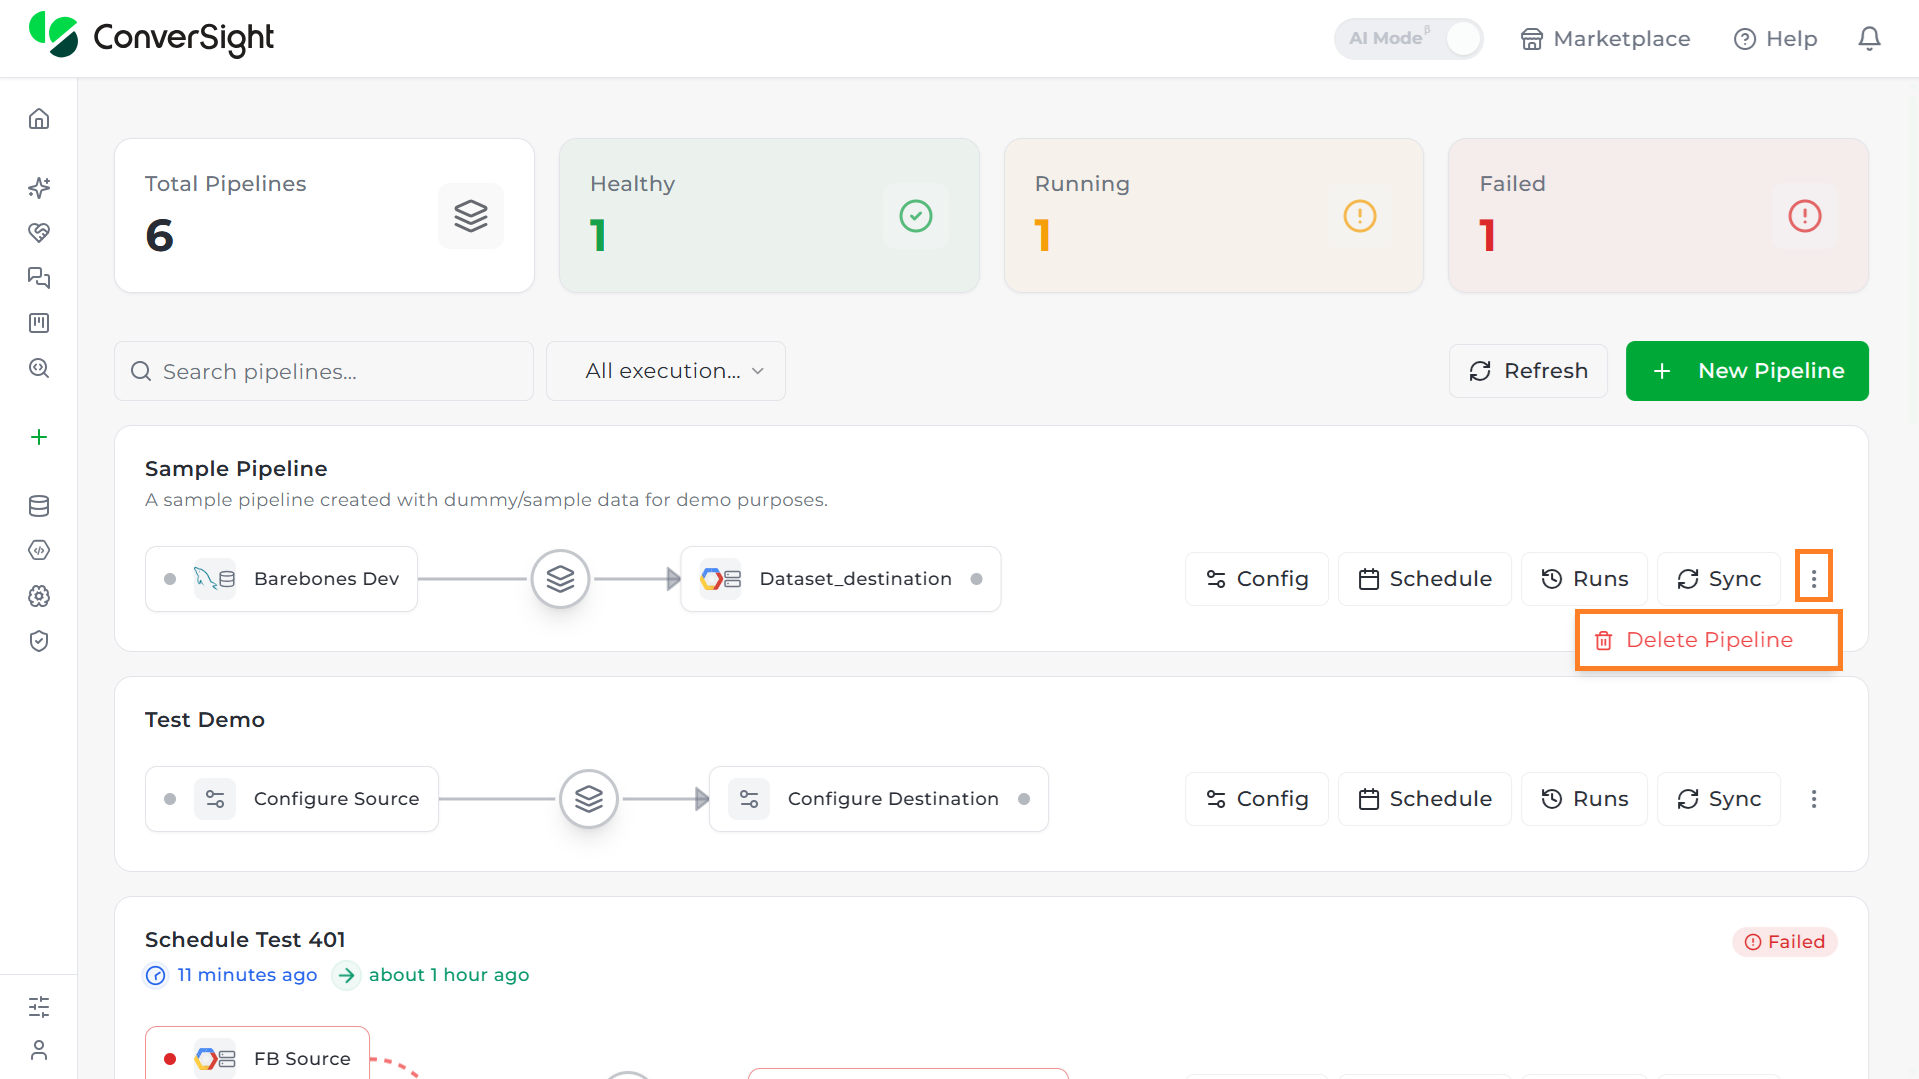Open Marketplace in the top bar
1919x1079 pixels.
tap(1605, 39)
